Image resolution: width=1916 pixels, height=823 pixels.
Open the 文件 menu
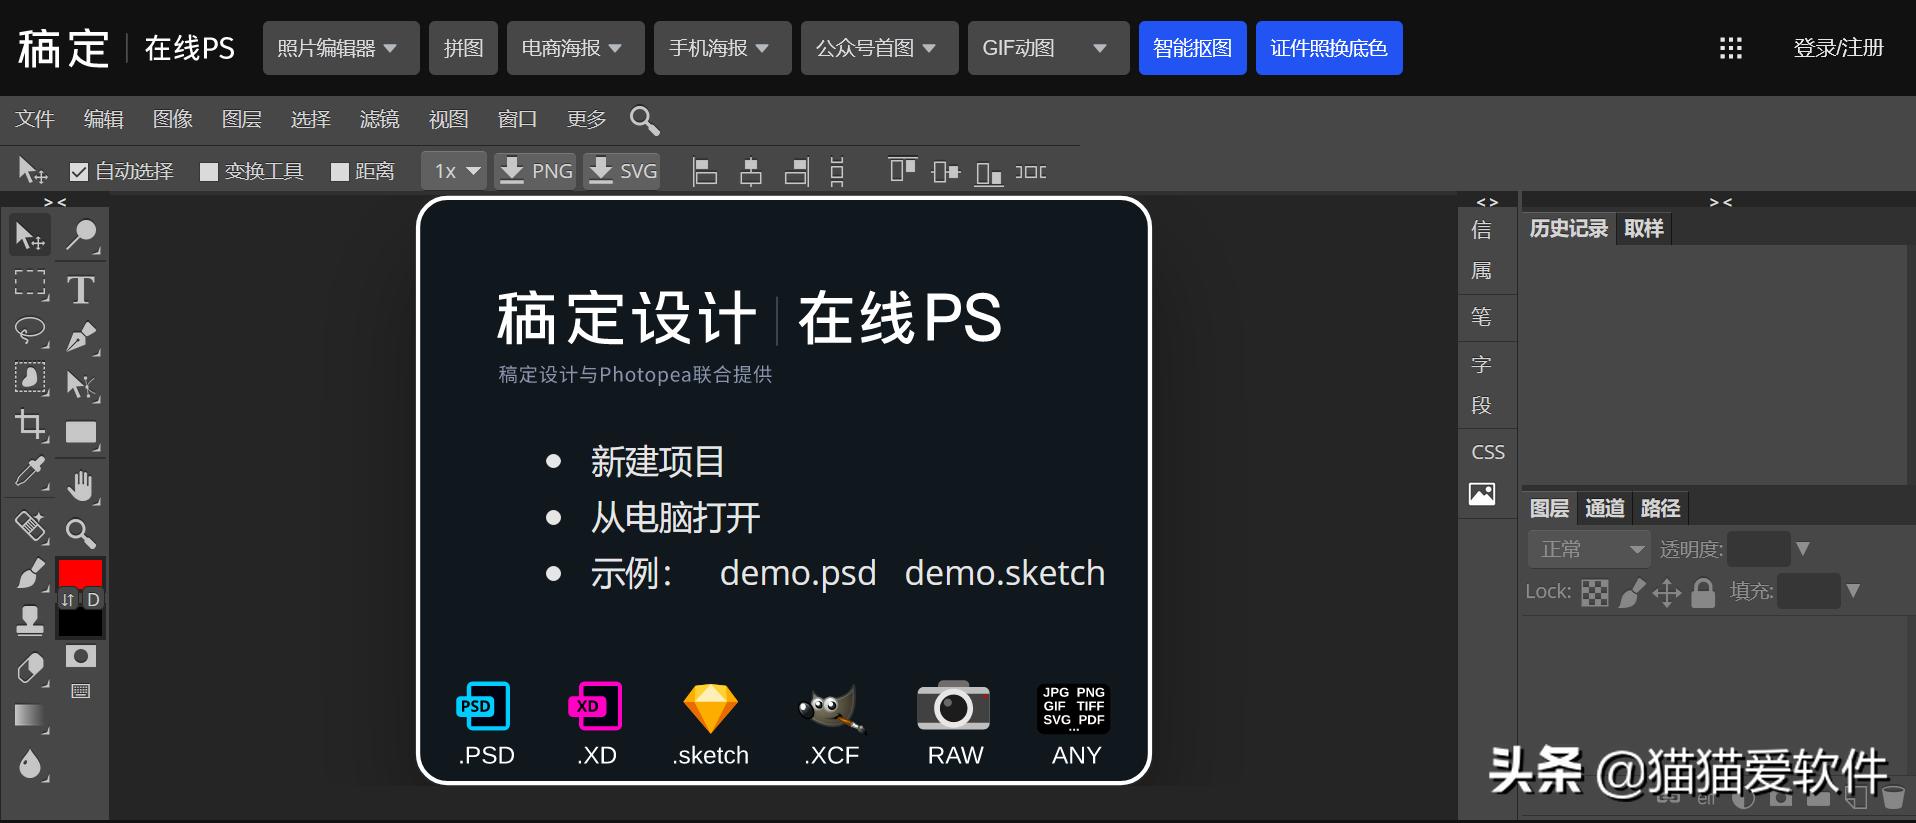35,119
